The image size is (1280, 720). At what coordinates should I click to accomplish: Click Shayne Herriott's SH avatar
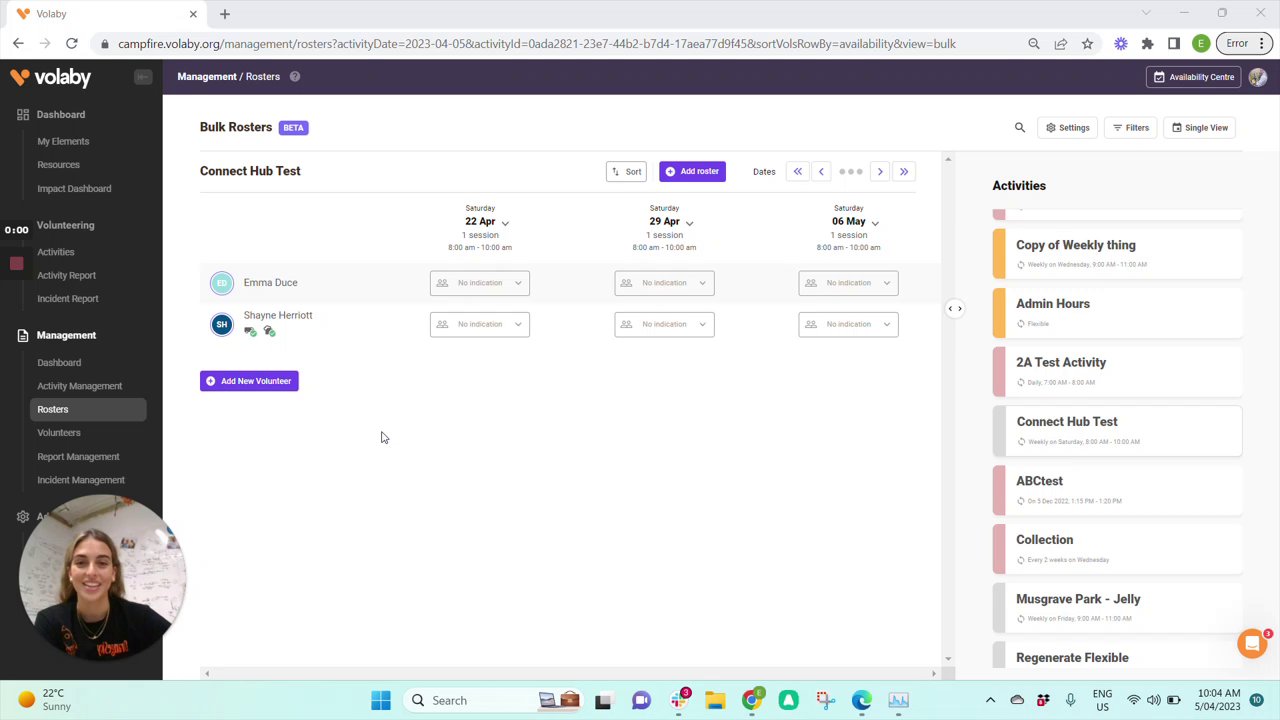coord(222,324)
